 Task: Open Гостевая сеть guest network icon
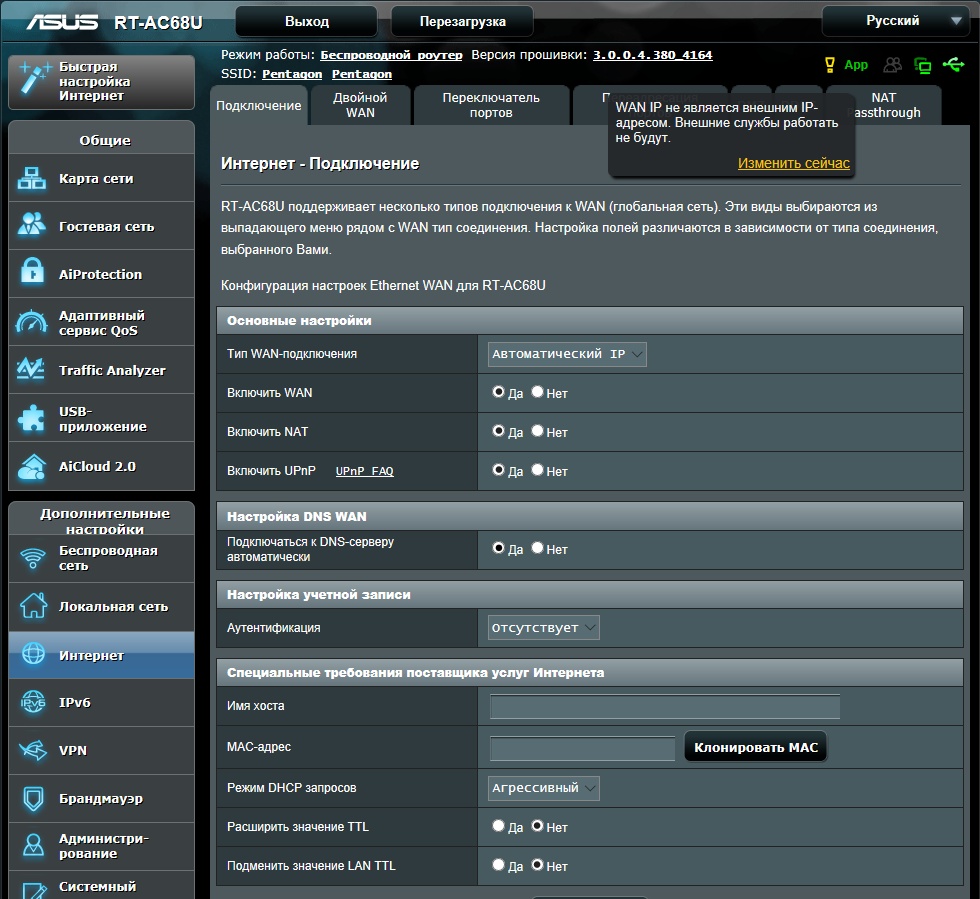[x=31, y=225]
